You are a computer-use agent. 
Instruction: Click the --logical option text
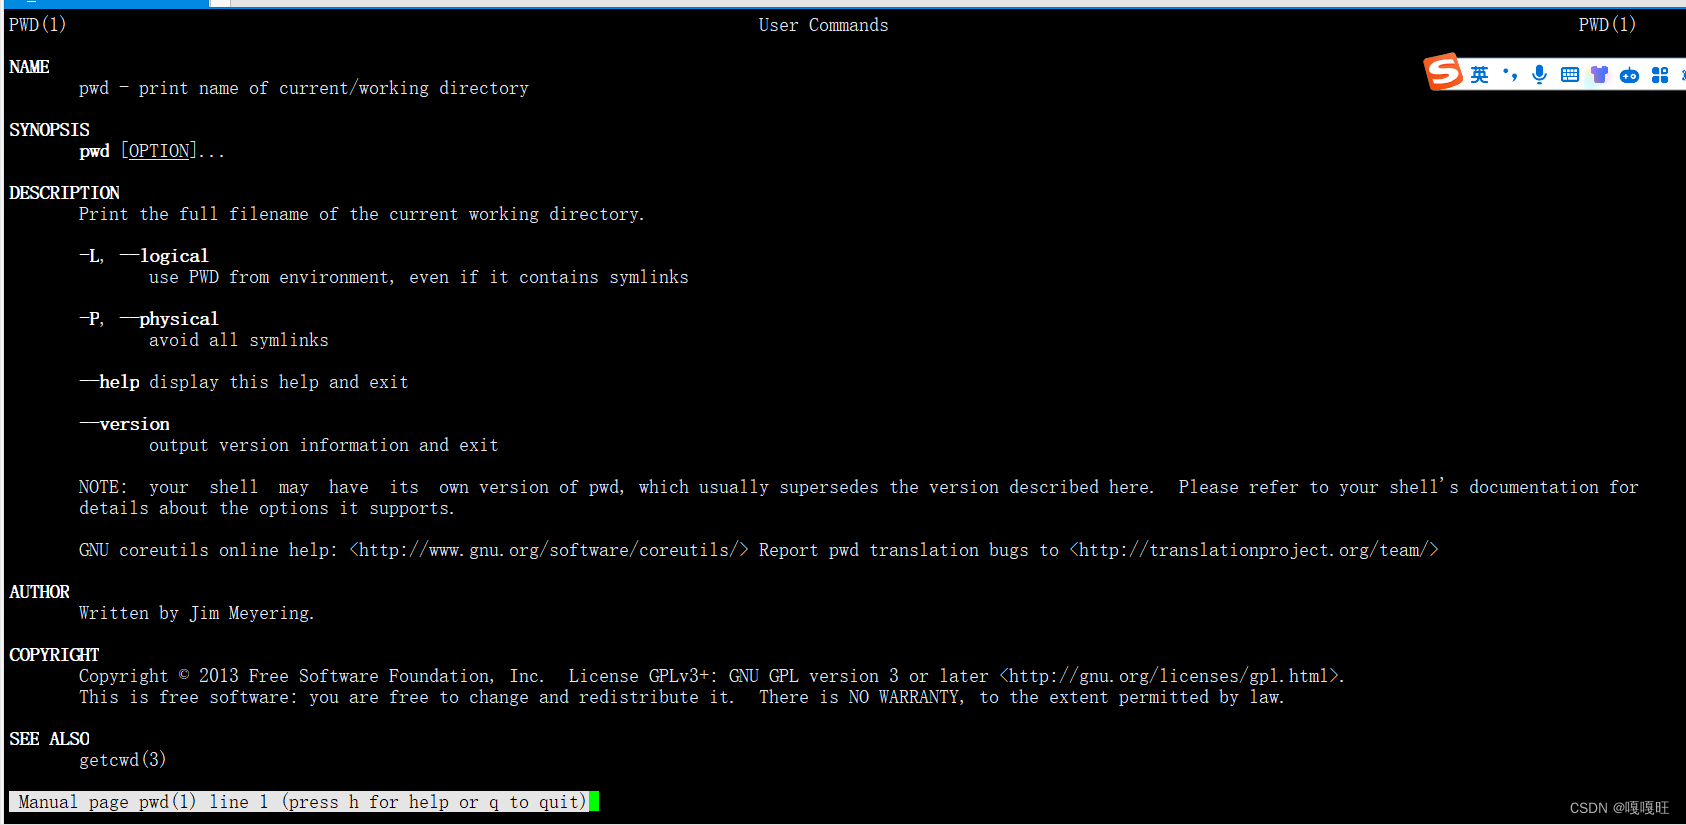(x=164, y=256)
